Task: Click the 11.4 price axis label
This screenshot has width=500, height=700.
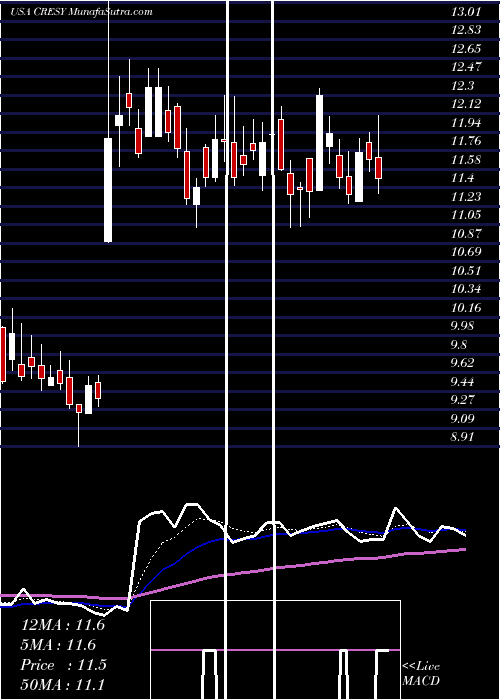Action: (463, 178)
